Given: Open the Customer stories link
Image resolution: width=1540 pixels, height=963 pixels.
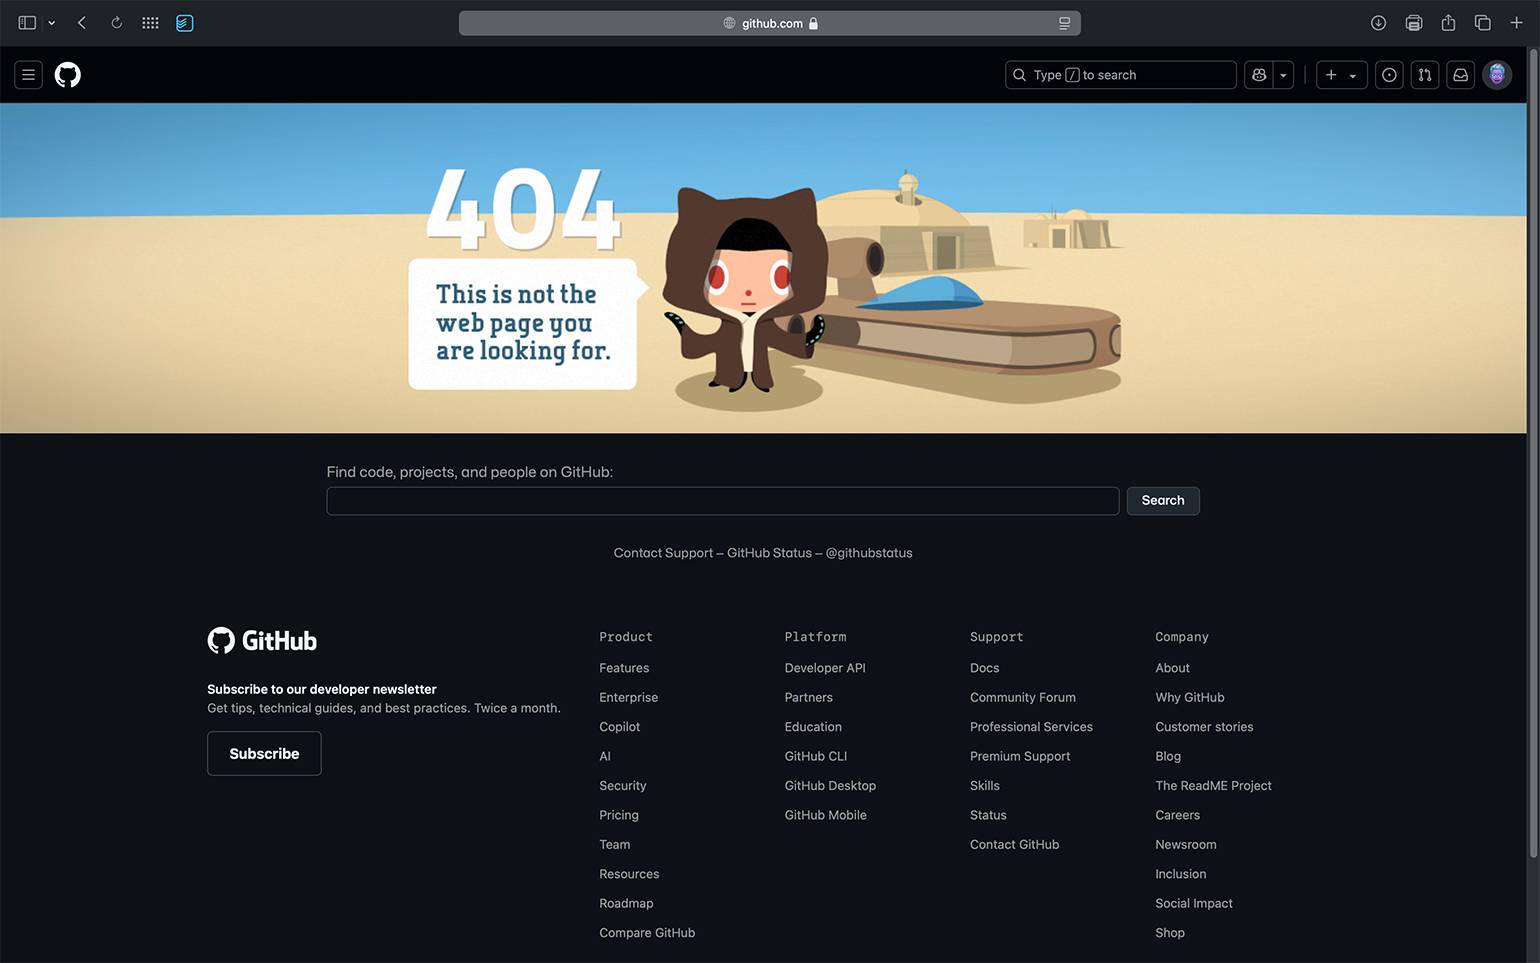Looking at the screenshot, I should [x=1204, y=727].
